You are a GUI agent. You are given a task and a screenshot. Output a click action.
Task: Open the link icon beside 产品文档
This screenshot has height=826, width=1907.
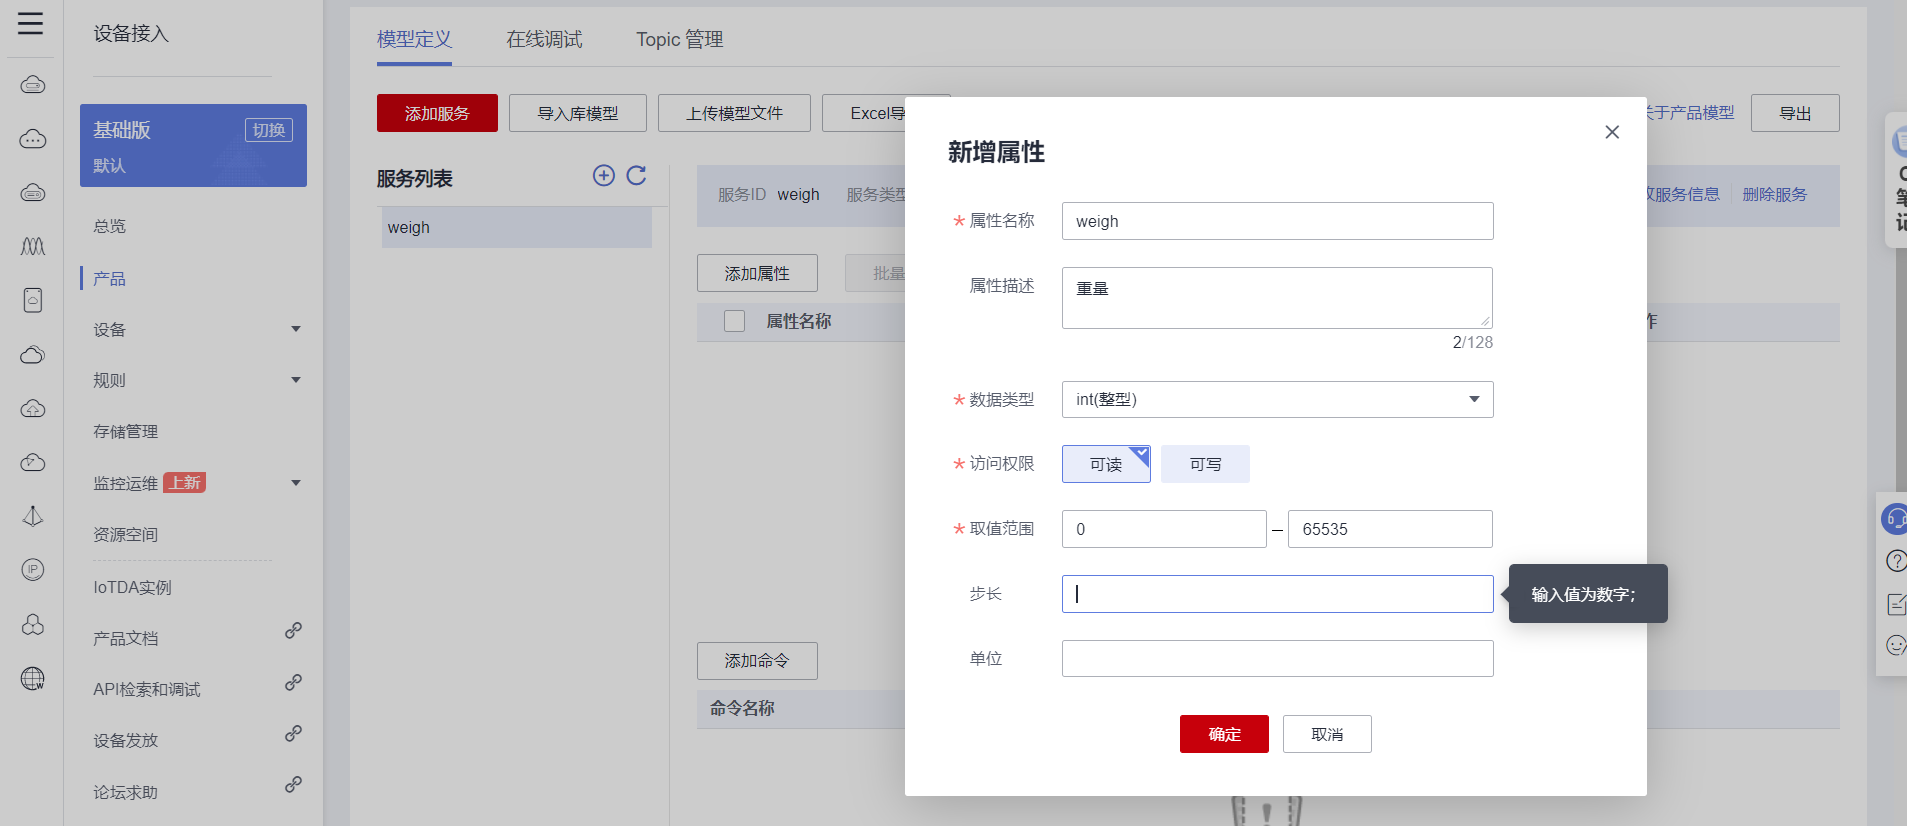pos(293,631)
